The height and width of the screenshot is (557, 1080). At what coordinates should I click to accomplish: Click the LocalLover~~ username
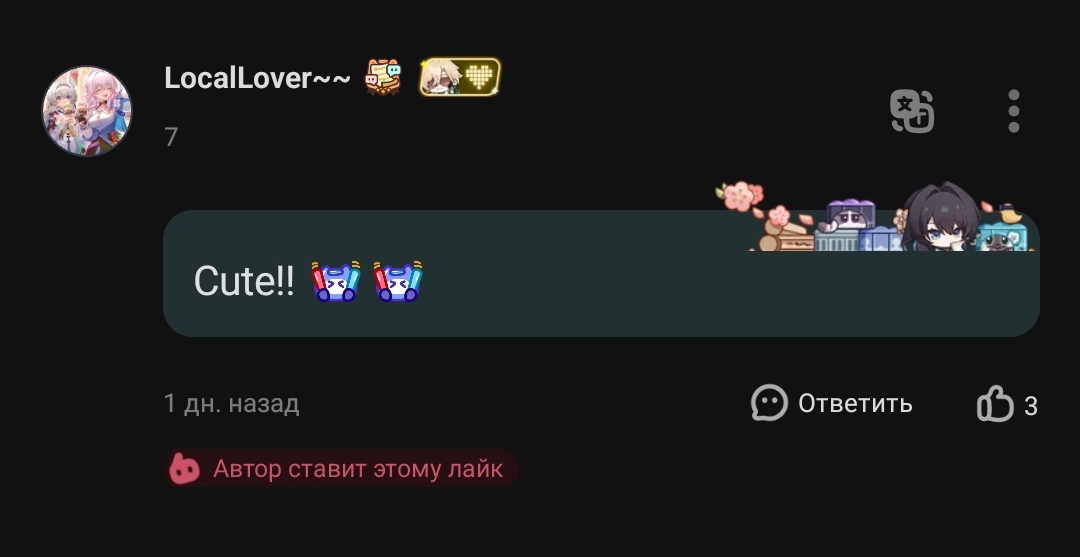tap(257, 78)
